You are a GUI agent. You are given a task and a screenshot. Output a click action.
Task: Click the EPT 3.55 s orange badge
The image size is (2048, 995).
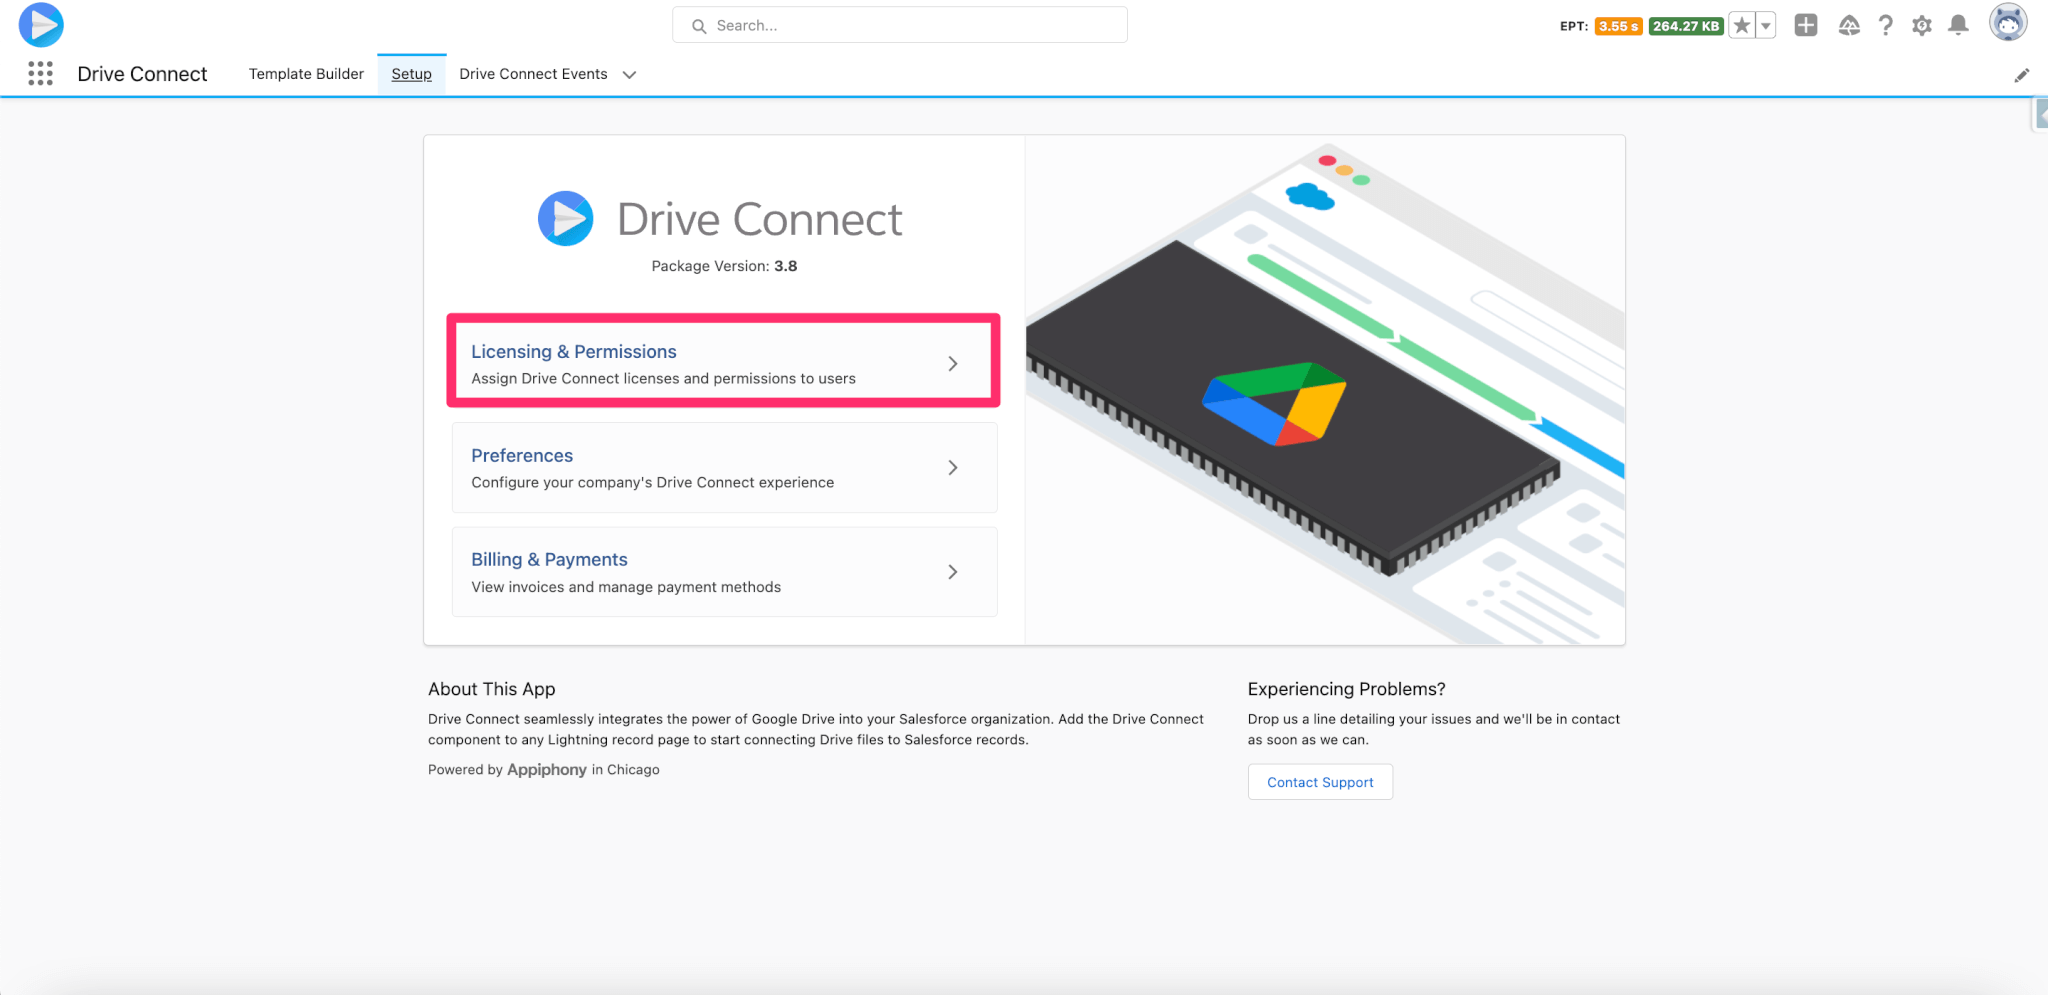pyautogui.click(x=1617, y=26)
